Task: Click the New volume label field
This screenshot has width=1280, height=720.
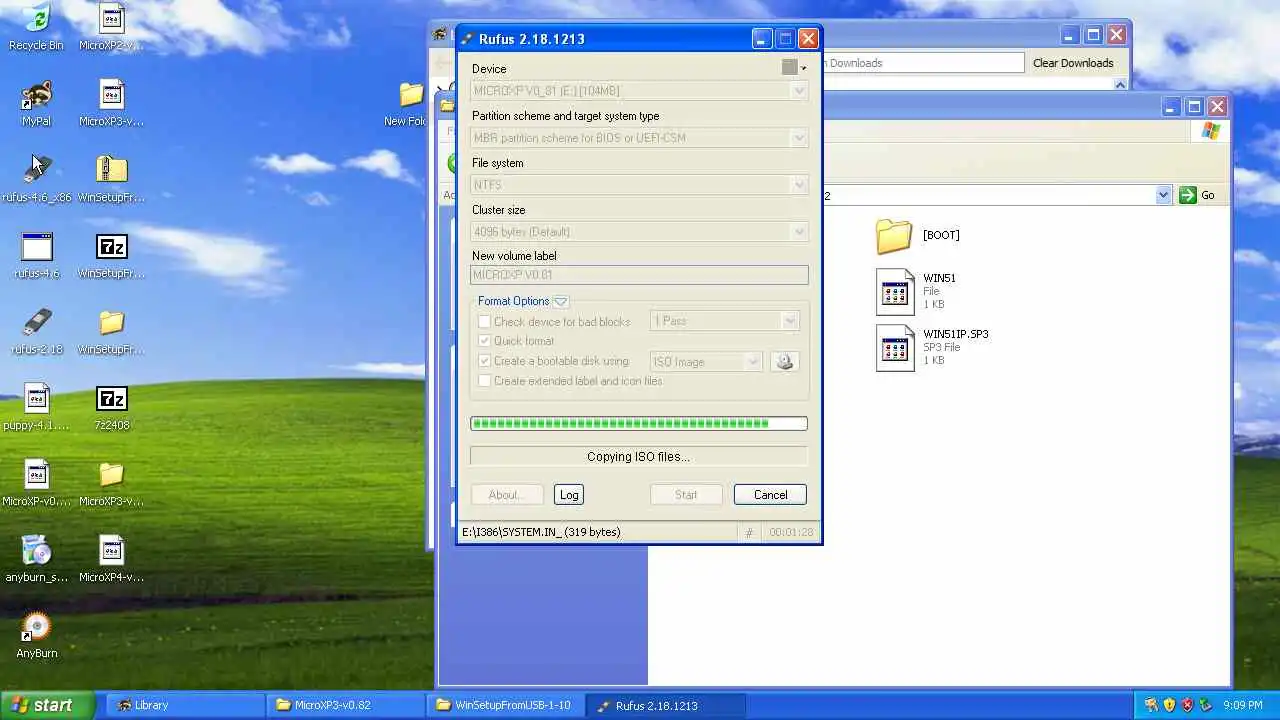Action: (x=639, y=275)
